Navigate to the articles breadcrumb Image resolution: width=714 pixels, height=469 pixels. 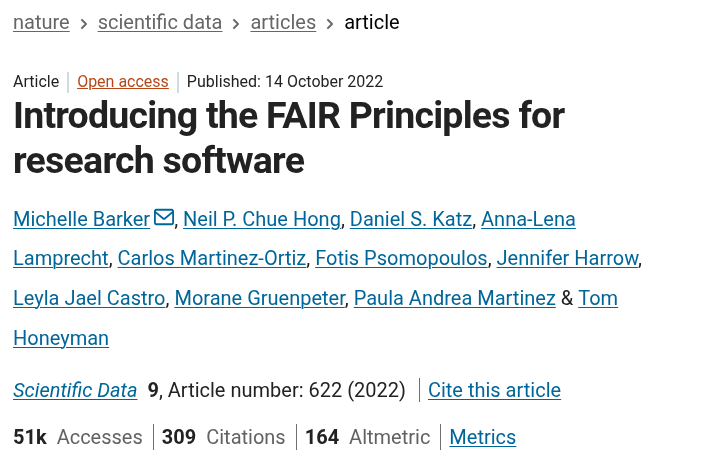[x=283, y=22]
